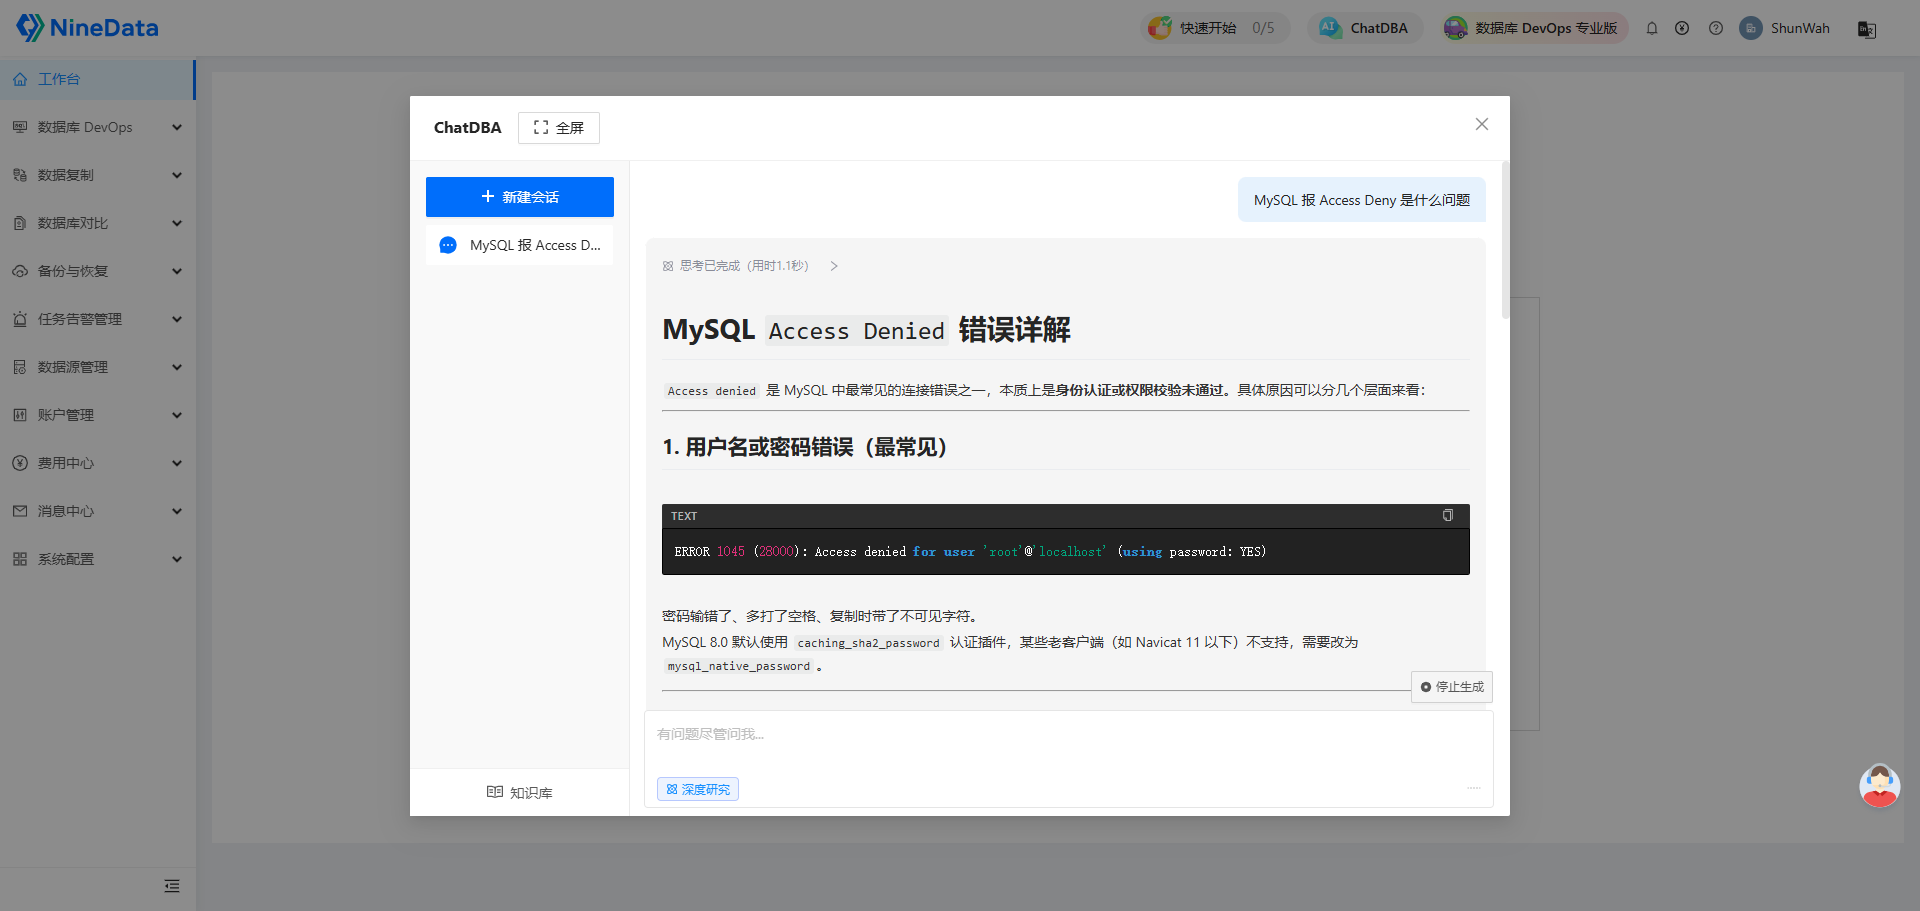1920x911 pixels.
Task: Open the customer service avatar widget
Action: tap(1880, 786)
